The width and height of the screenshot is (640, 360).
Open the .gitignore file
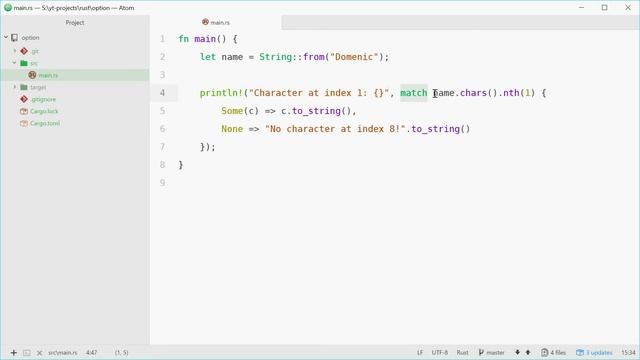43,99
